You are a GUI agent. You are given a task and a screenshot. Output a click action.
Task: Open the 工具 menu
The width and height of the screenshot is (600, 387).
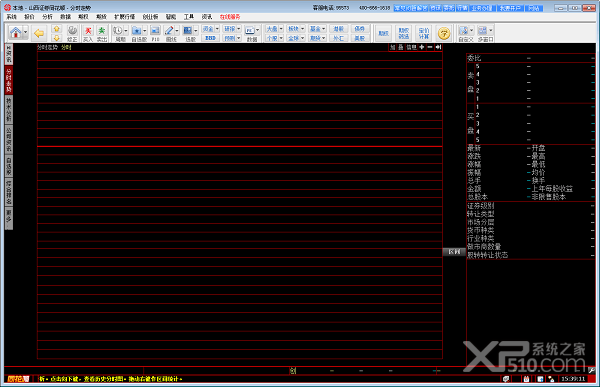pyautogui.click(x=189, y=17)
